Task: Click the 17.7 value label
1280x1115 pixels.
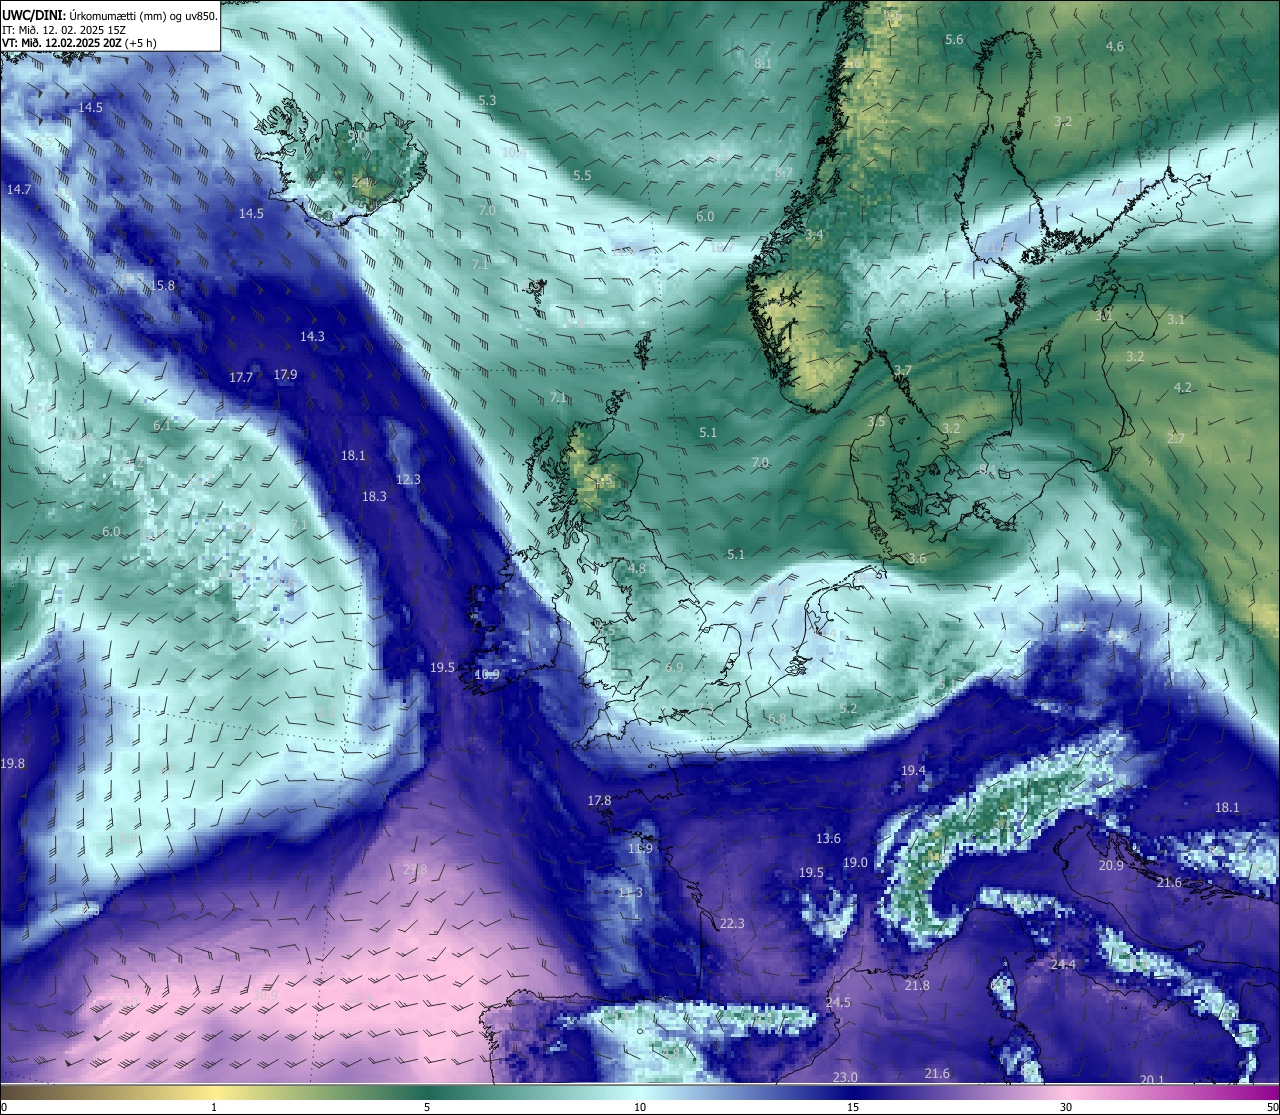Action: pyautogui.click(x=241, y=377)
